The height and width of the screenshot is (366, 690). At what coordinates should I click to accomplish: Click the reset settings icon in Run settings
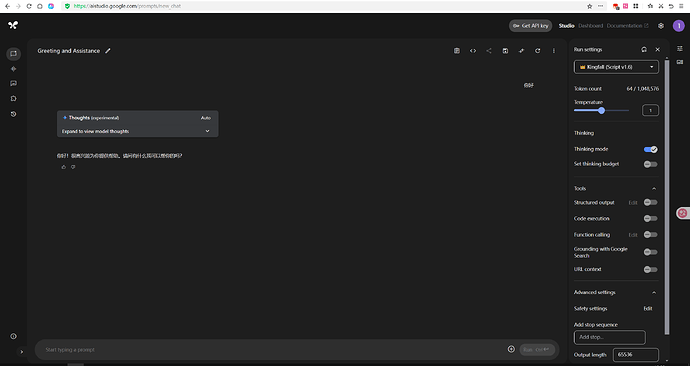coord(644,50)
